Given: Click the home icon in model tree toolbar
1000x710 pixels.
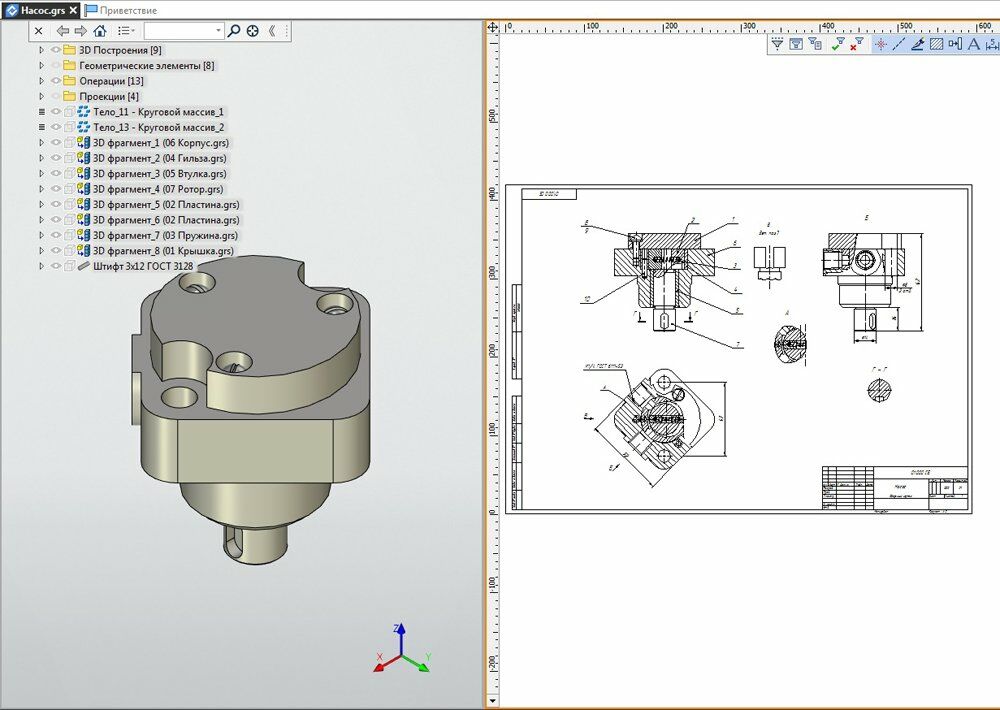Looking at the screenshot, I should 100,31.
